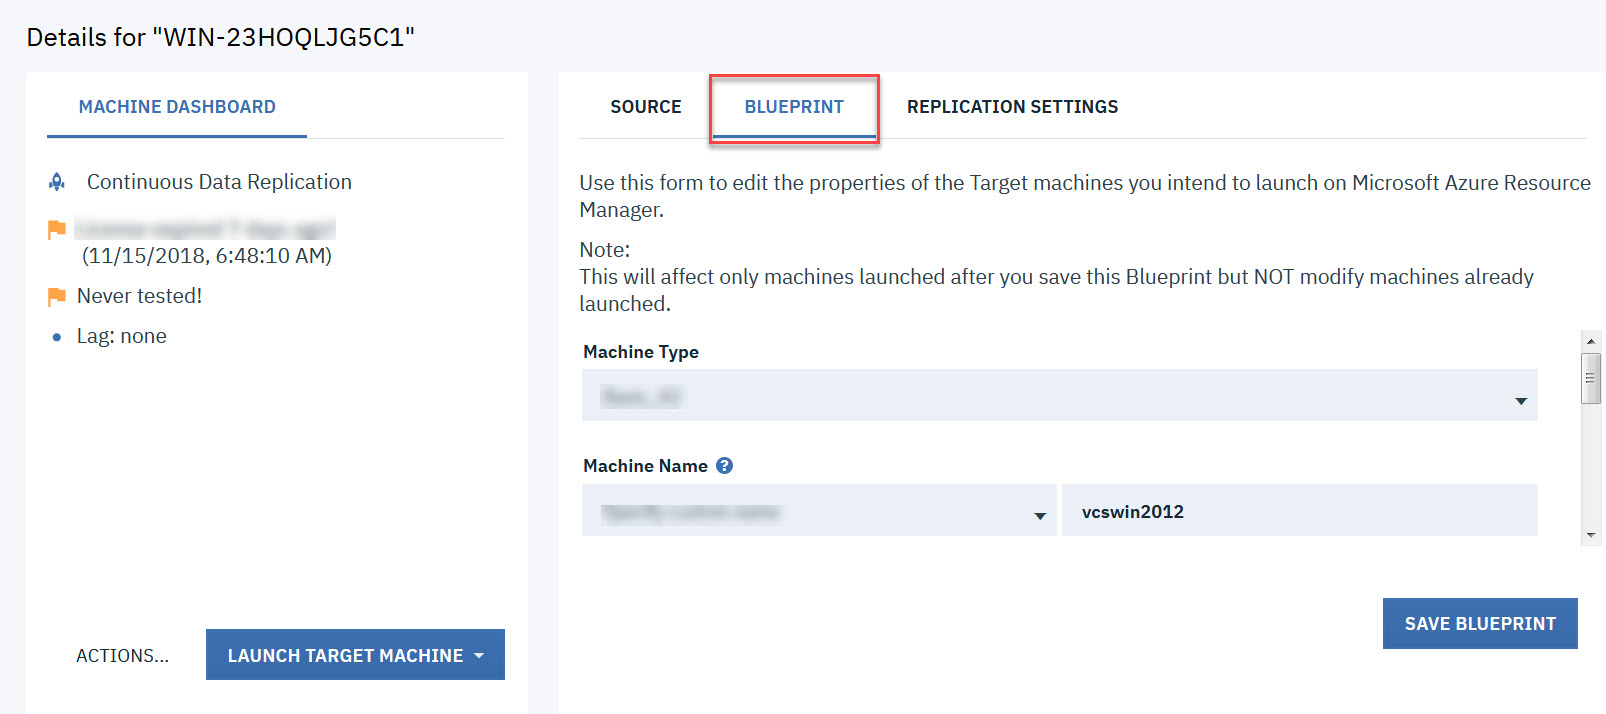Switch to the Source tab

click(x=645, y=107)
